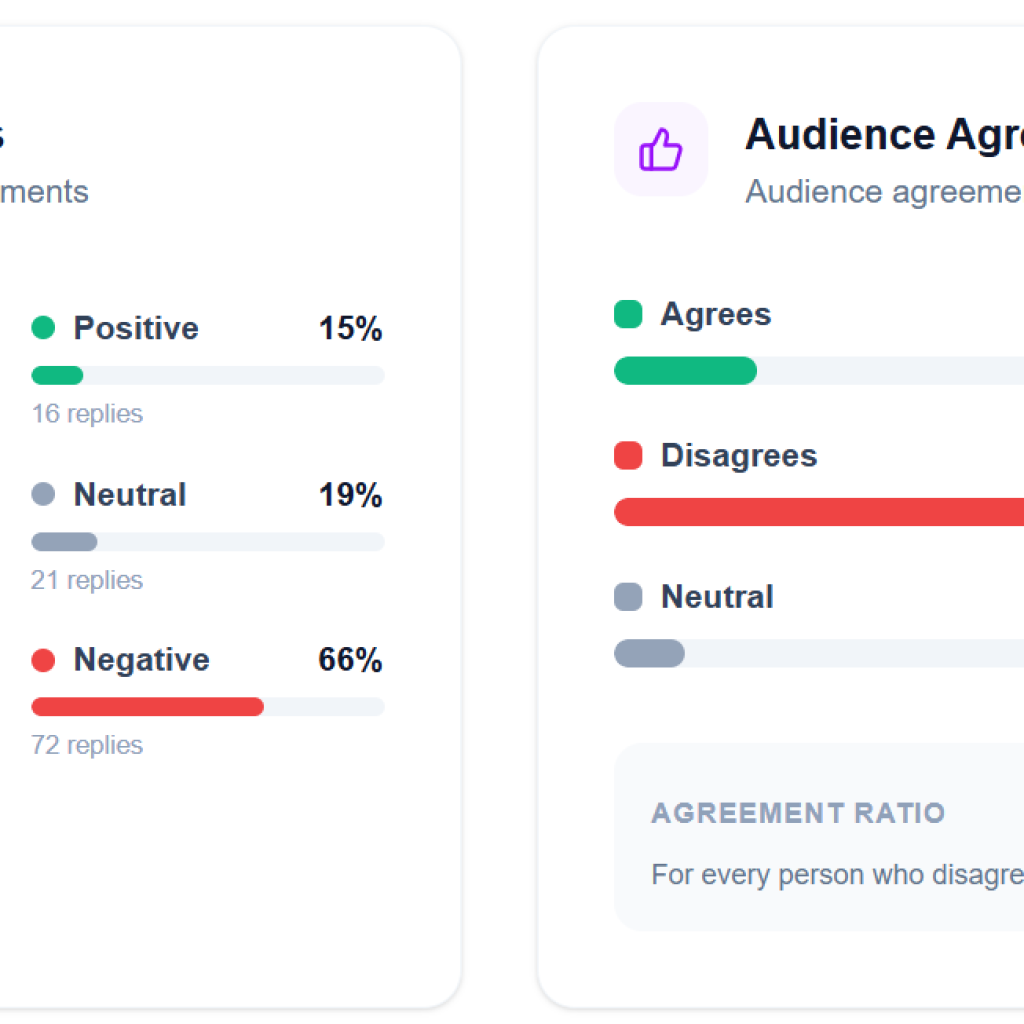Select the 16 replies text
Image resolution: width=1024 pixels, height=1024 pixels.
[x=87, y=413]
